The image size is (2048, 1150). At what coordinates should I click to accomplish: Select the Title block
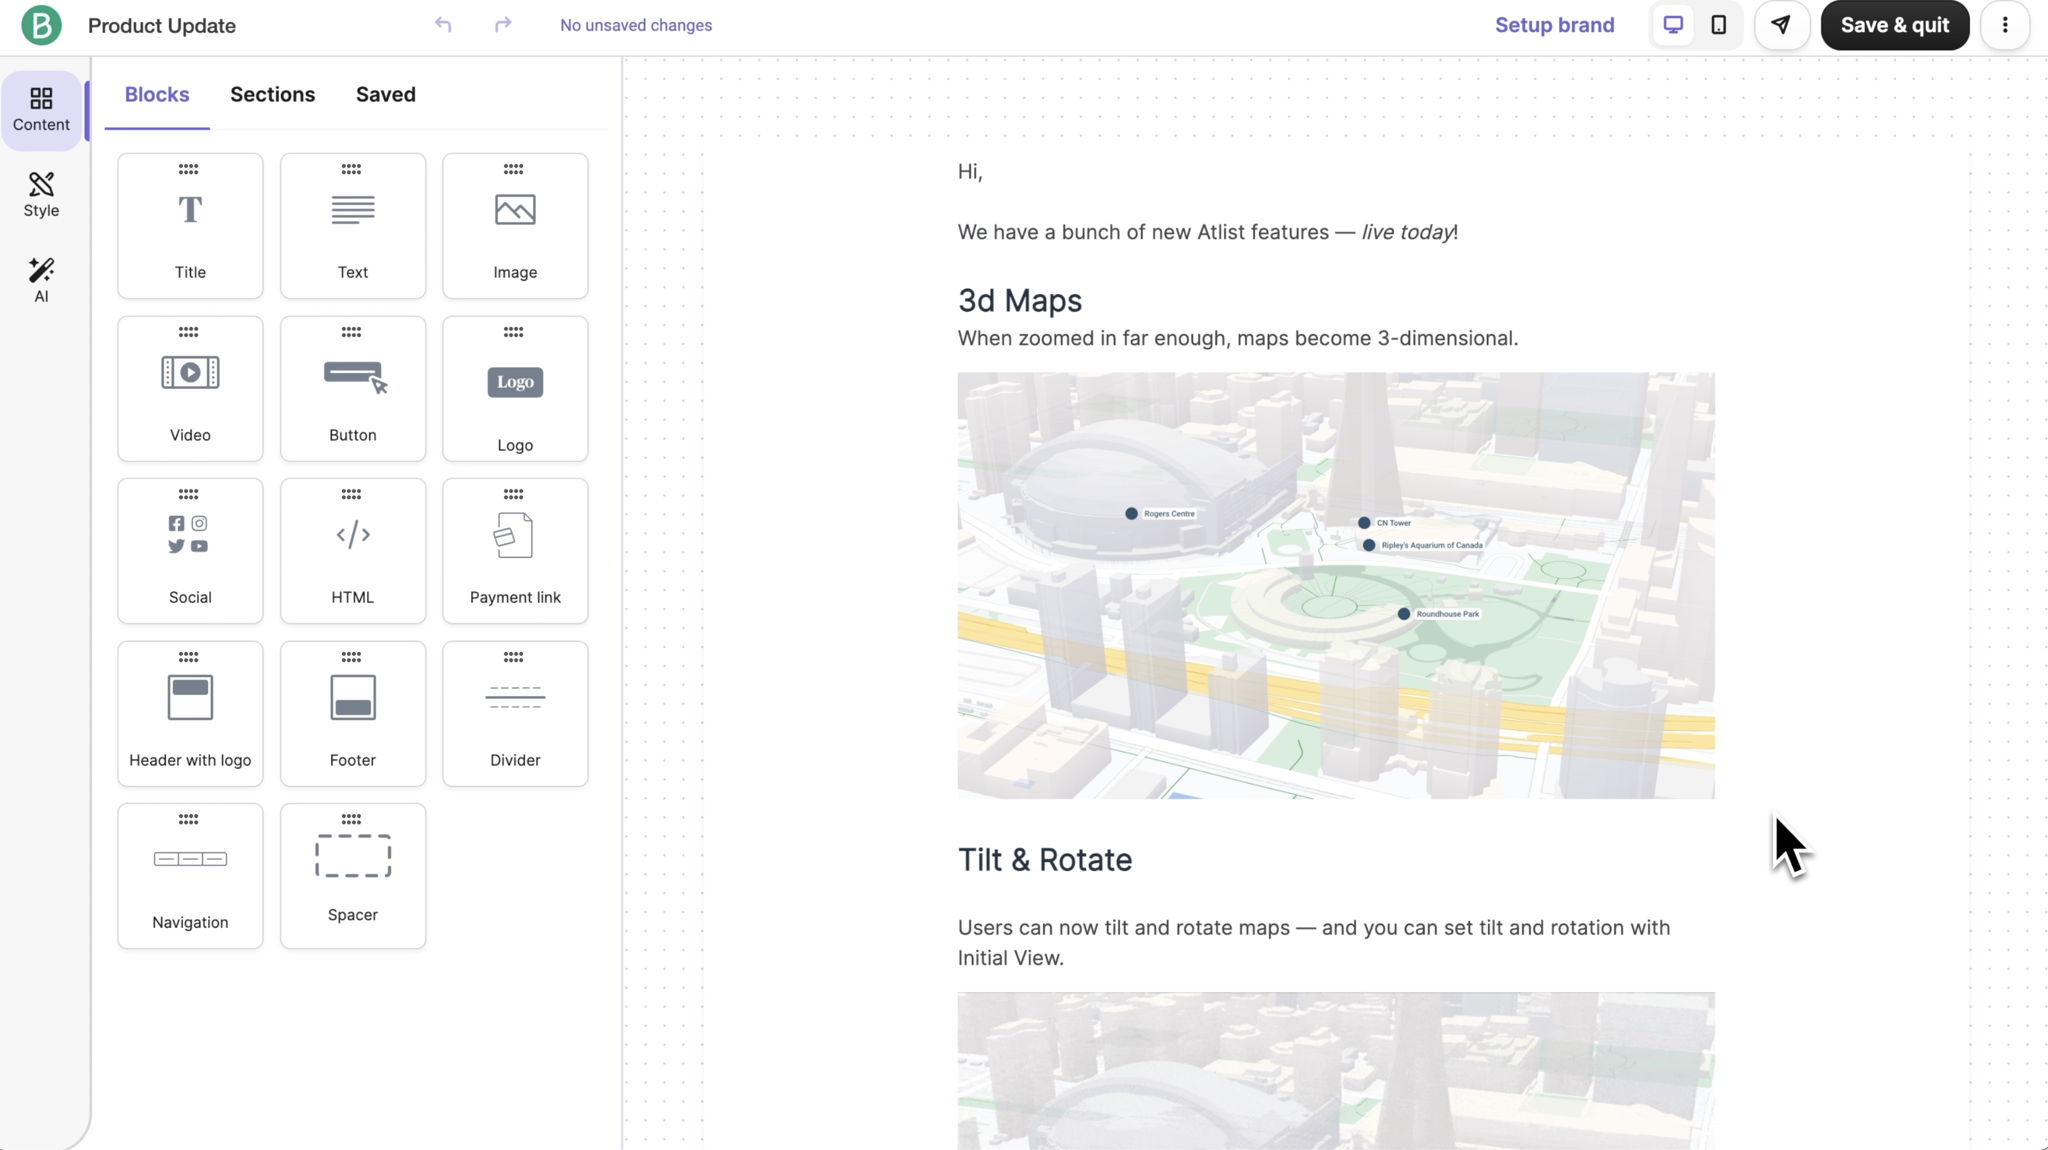pos(190,226)
